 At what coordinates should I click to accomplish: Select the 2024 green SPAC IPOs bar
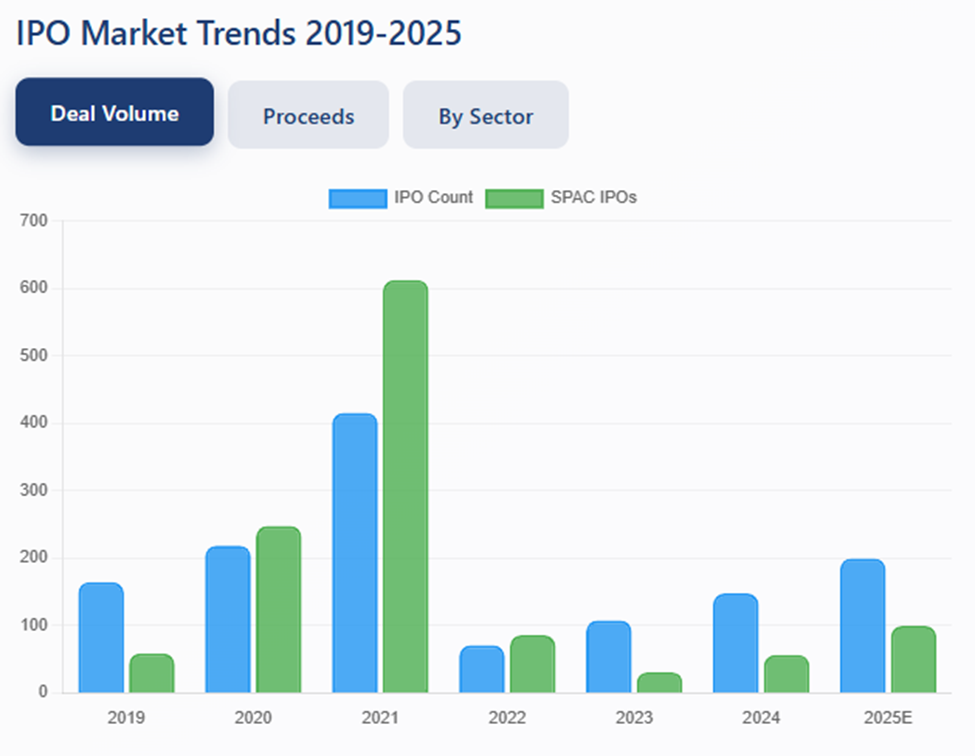pos(786,674)
